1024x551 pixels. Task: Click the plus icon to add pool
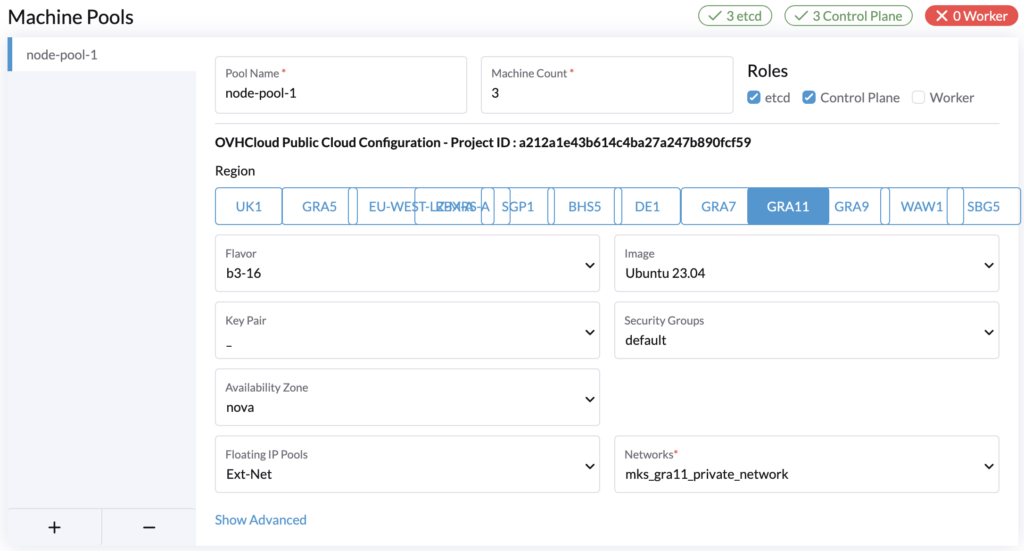[54, 527]
